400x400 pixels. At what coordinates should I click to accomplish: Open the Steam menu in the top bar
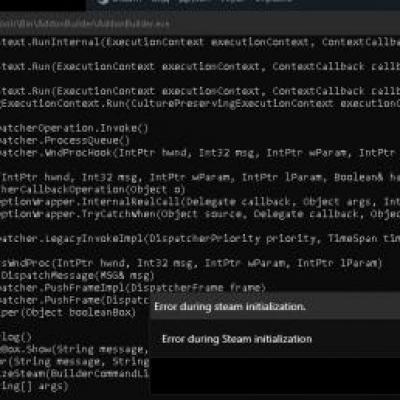click(125, 1)
